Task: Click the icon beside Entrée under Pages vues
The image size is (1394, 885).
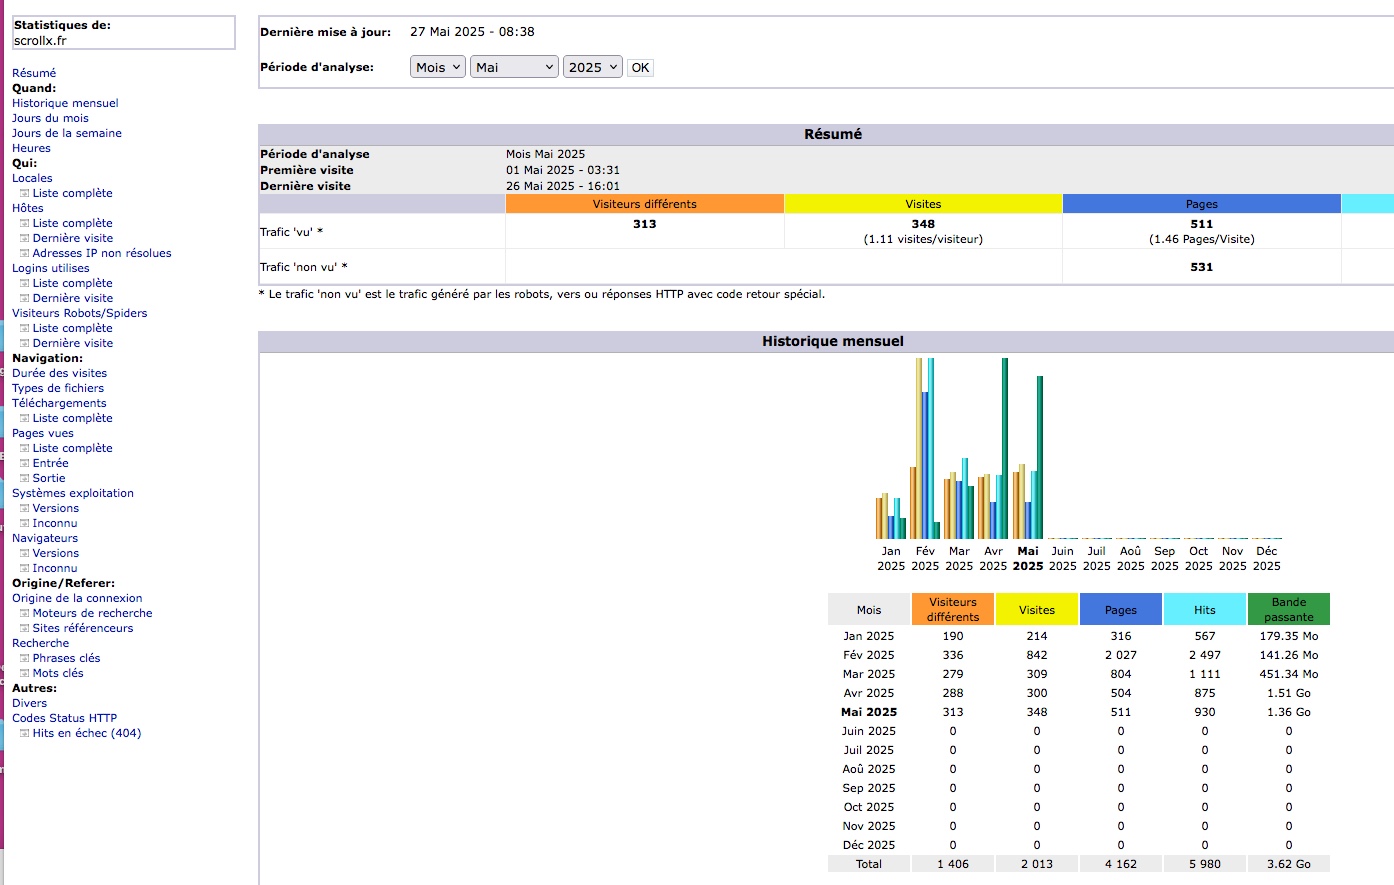Action: [24, 464]
